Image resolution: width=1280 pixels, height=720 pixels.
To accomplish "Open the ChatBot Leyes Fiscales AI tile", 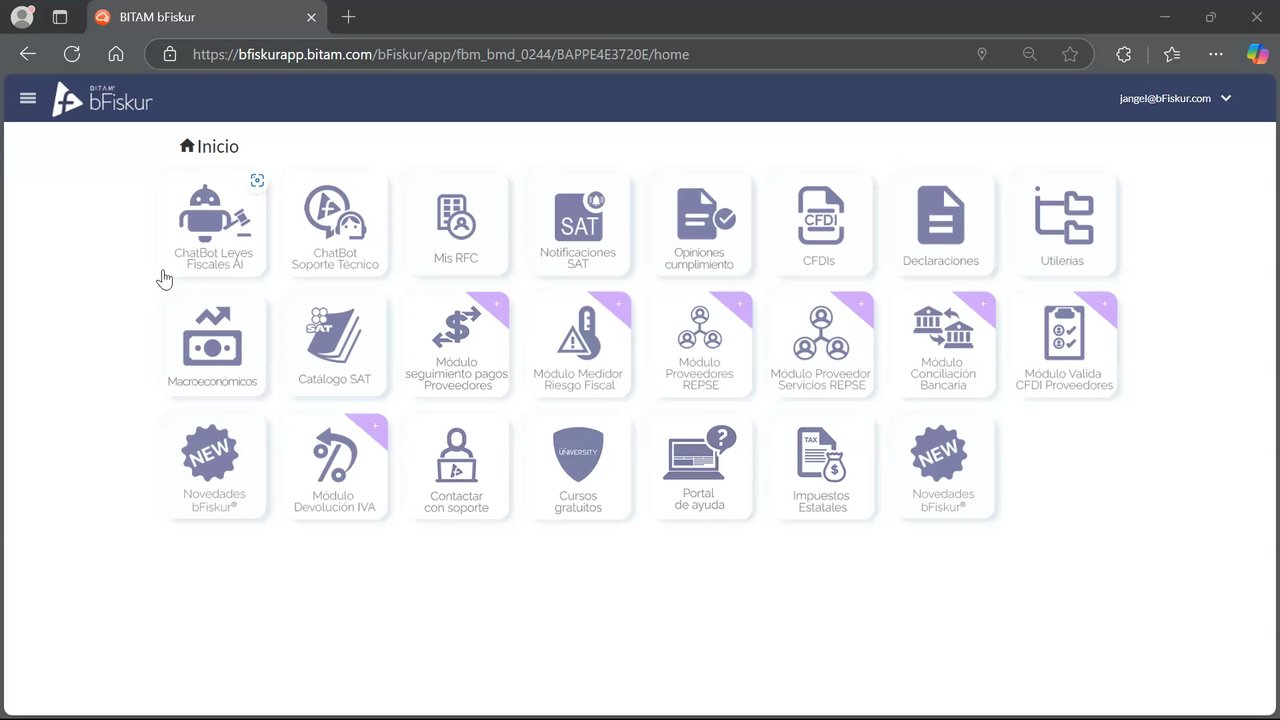I will (x=213, y=226).
